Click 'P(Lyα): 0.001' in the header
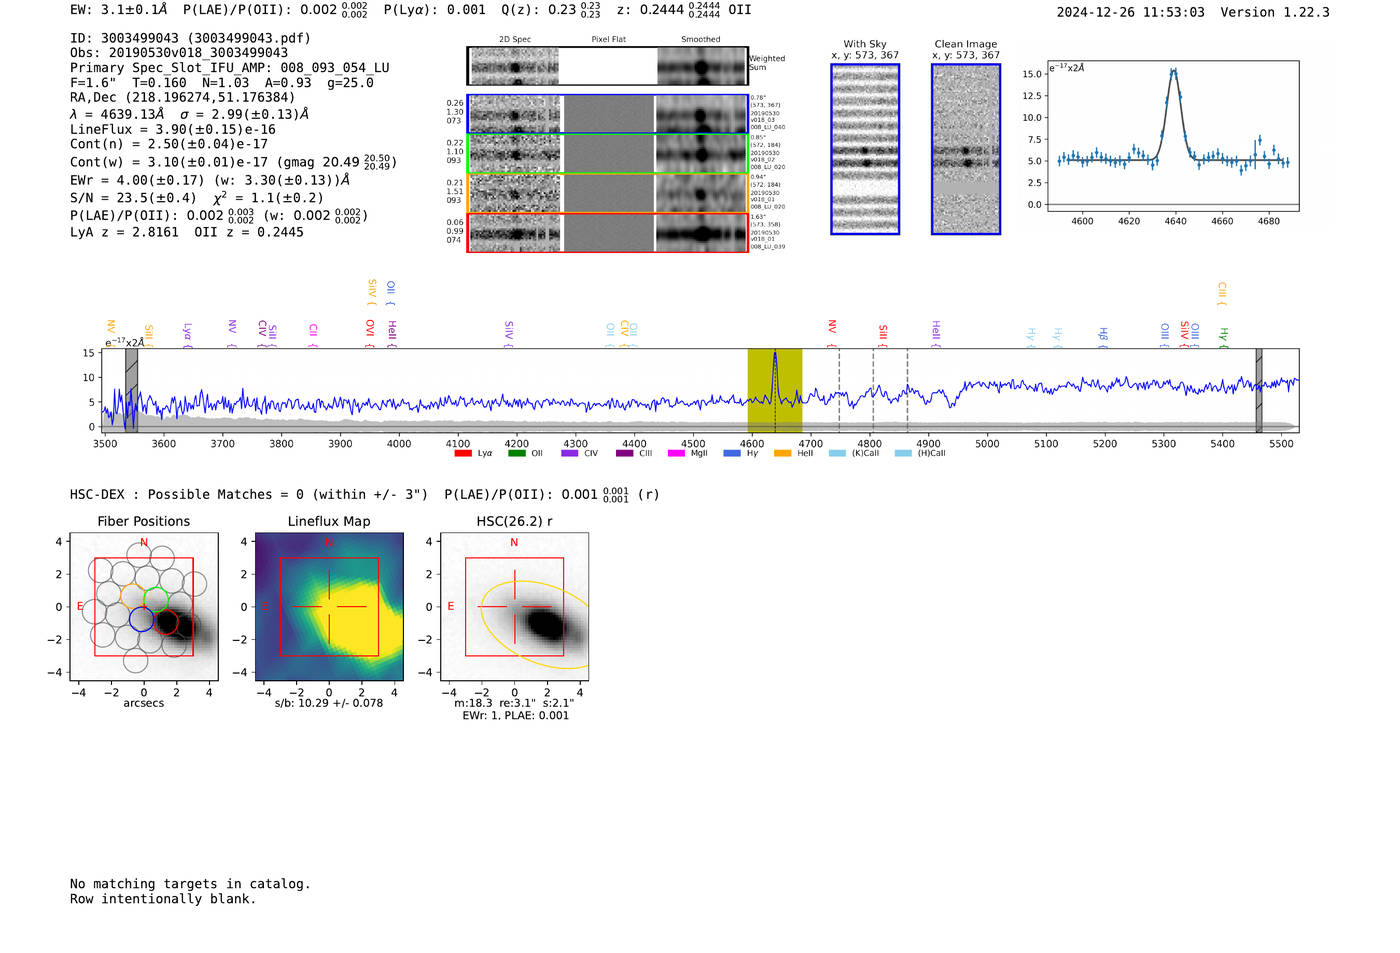The height and width of the screenshot is (953, 1400). (434, 10)
